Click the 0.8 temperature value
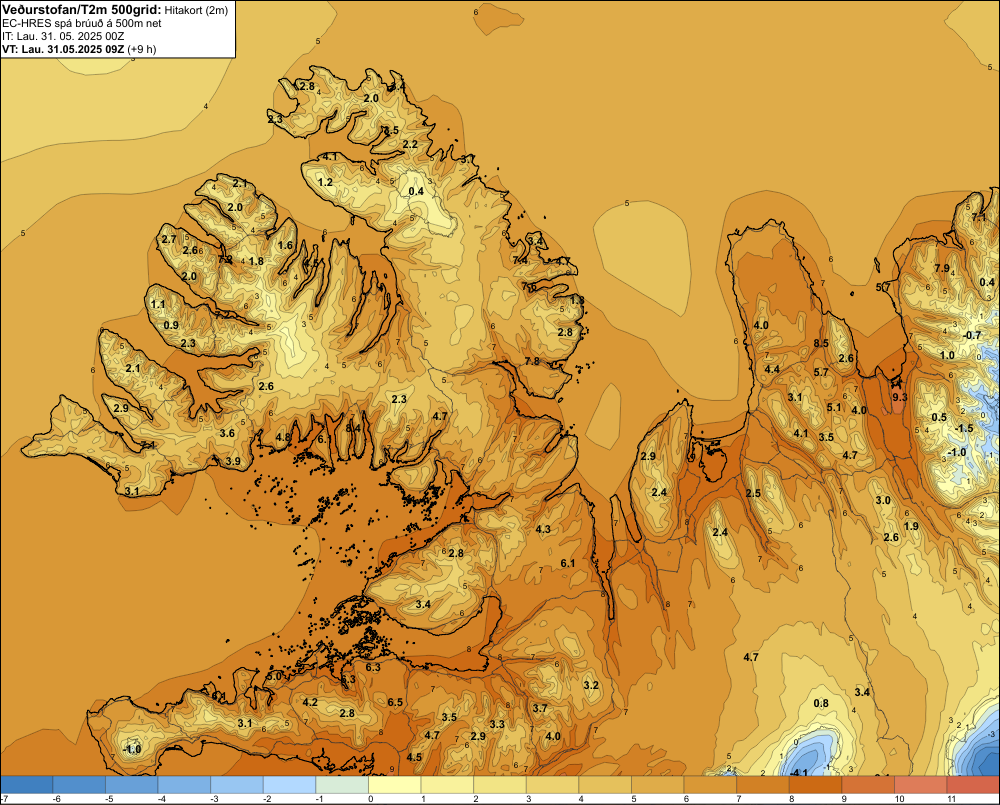Screen dimensions: 1000x805 821,703
